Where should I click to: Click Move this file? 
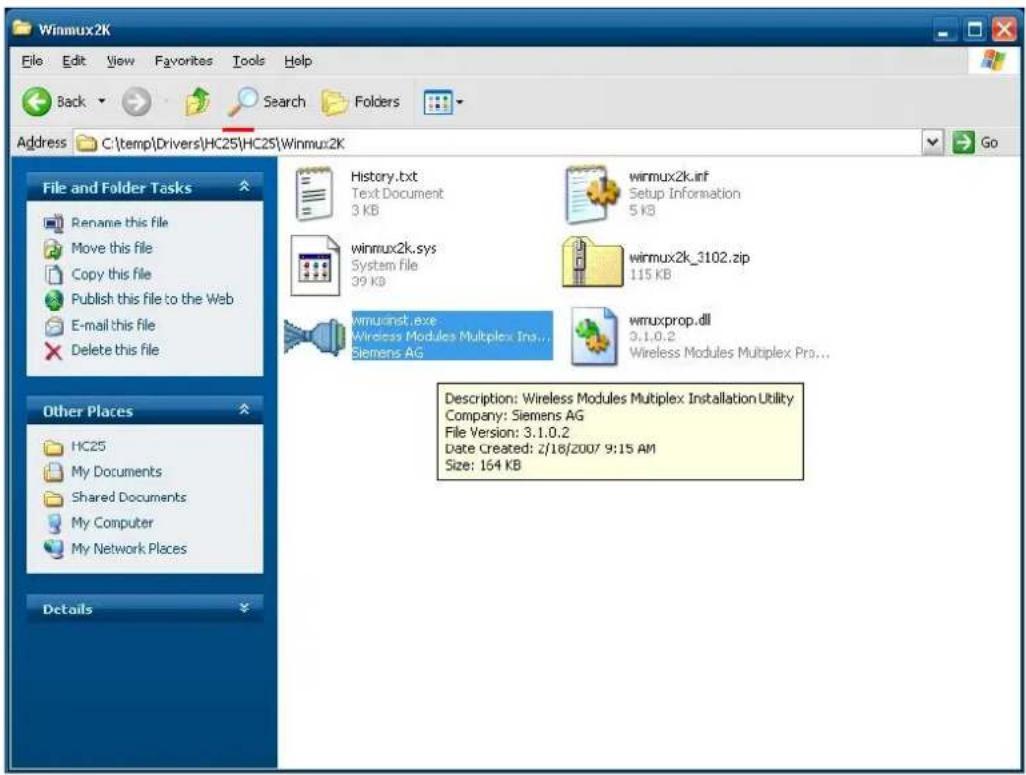pyautogui.click(x=112, y=248)
